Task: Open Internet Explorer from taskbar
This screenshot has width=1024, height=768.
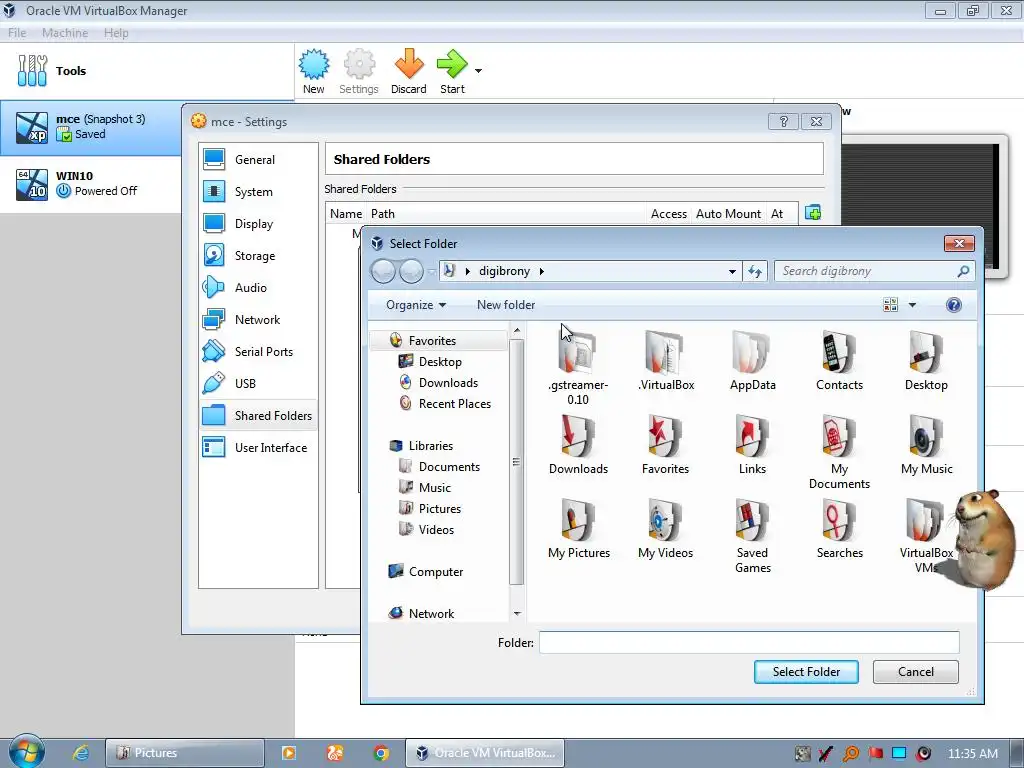Action: [x=80, y=753]
